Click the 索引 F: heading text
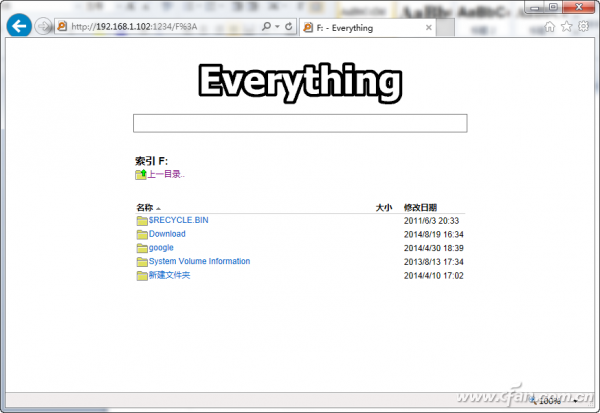The height and width of the screenshot is (413, 600). point(152,161)
